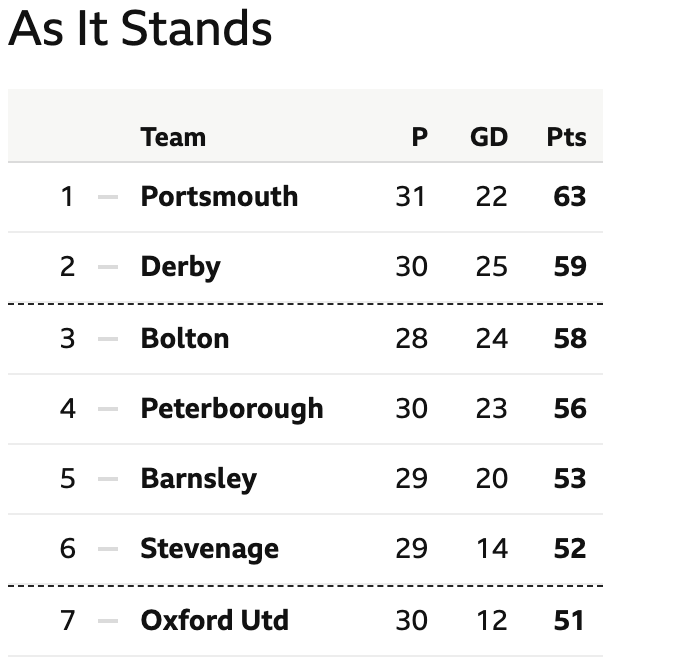Click the P column header

pyautogui.click(x=420, y=137)
